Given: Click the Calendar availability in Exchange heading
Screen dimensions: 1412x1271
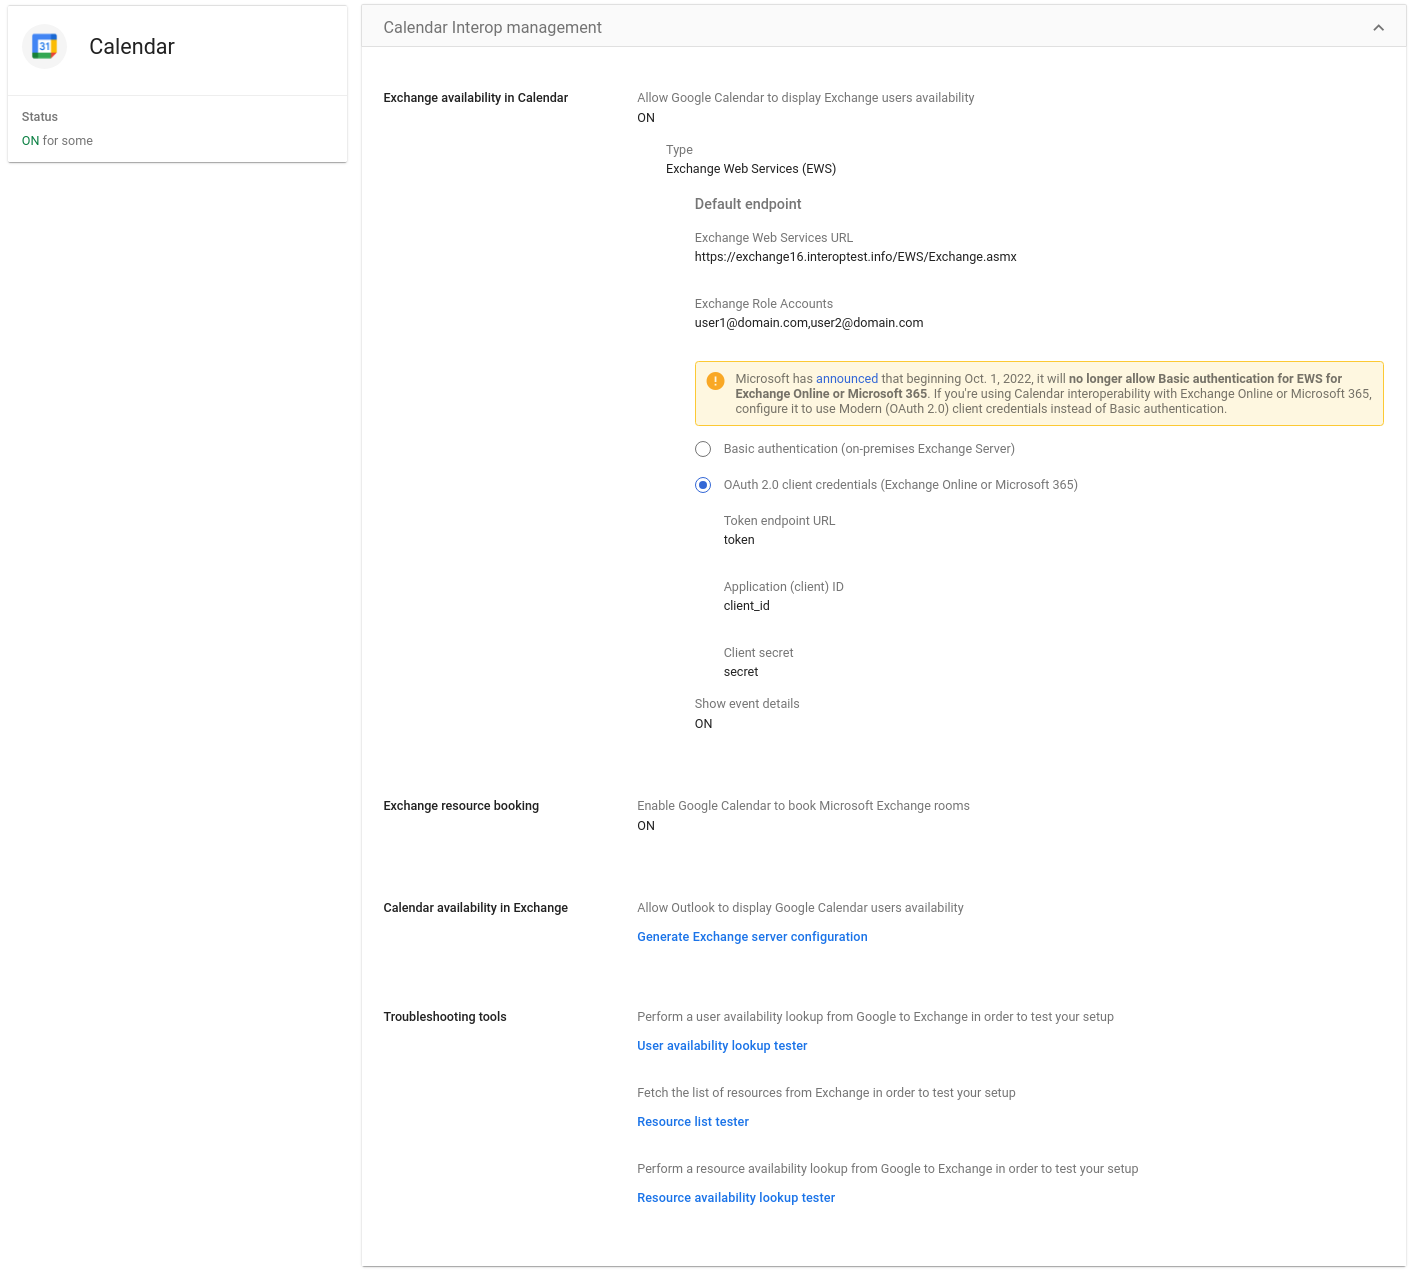Looking at the screenshot, I should click(475, 908).
